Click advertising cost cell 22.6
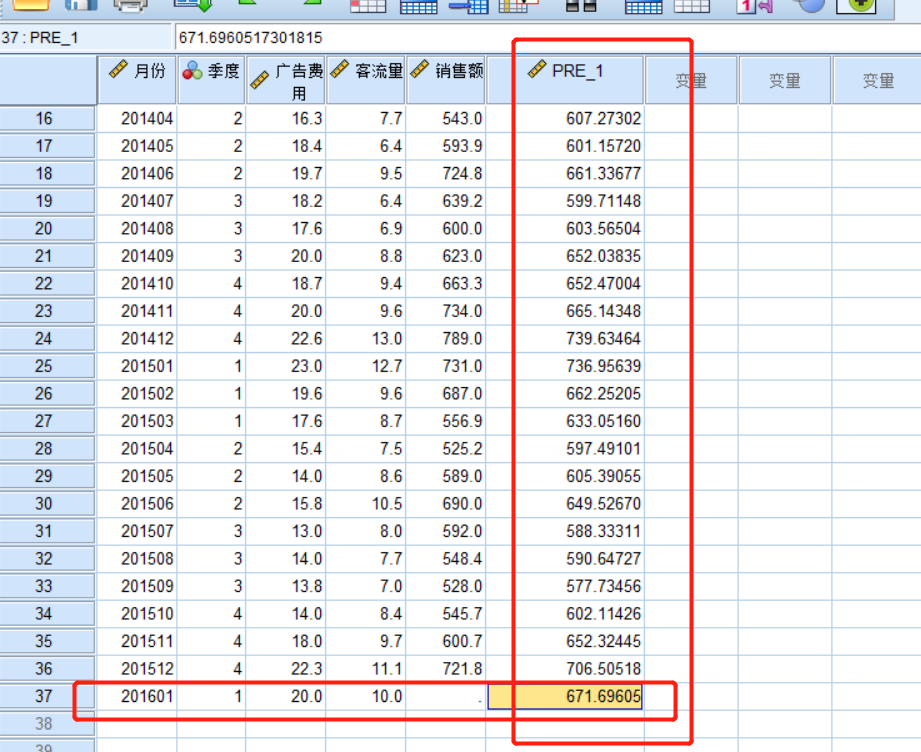This screenshot has height=752, width=921. (286, 338)
